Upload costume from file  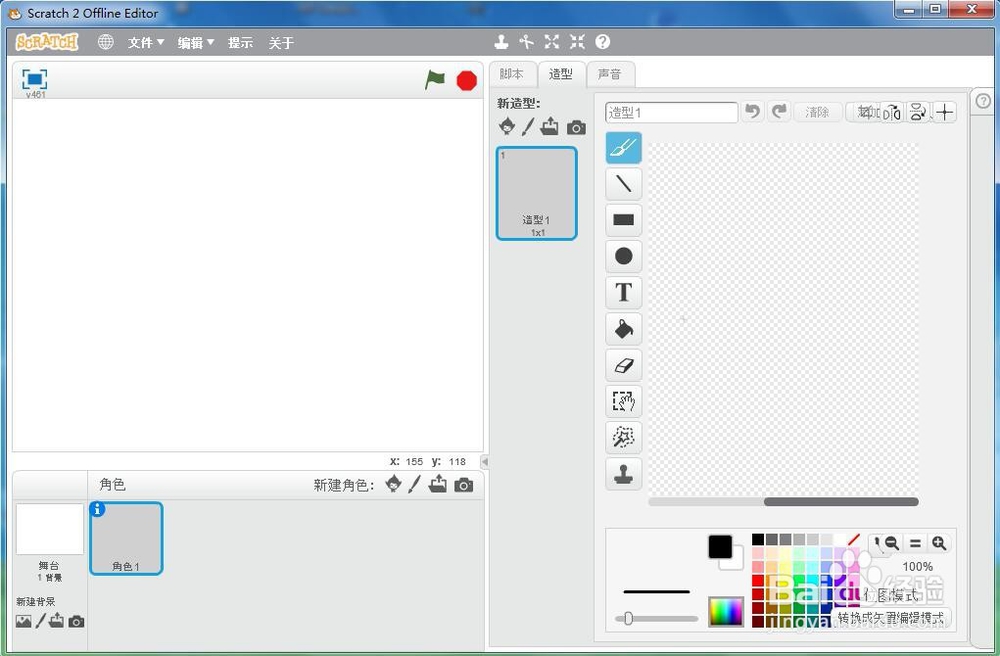tap(549, 126)
